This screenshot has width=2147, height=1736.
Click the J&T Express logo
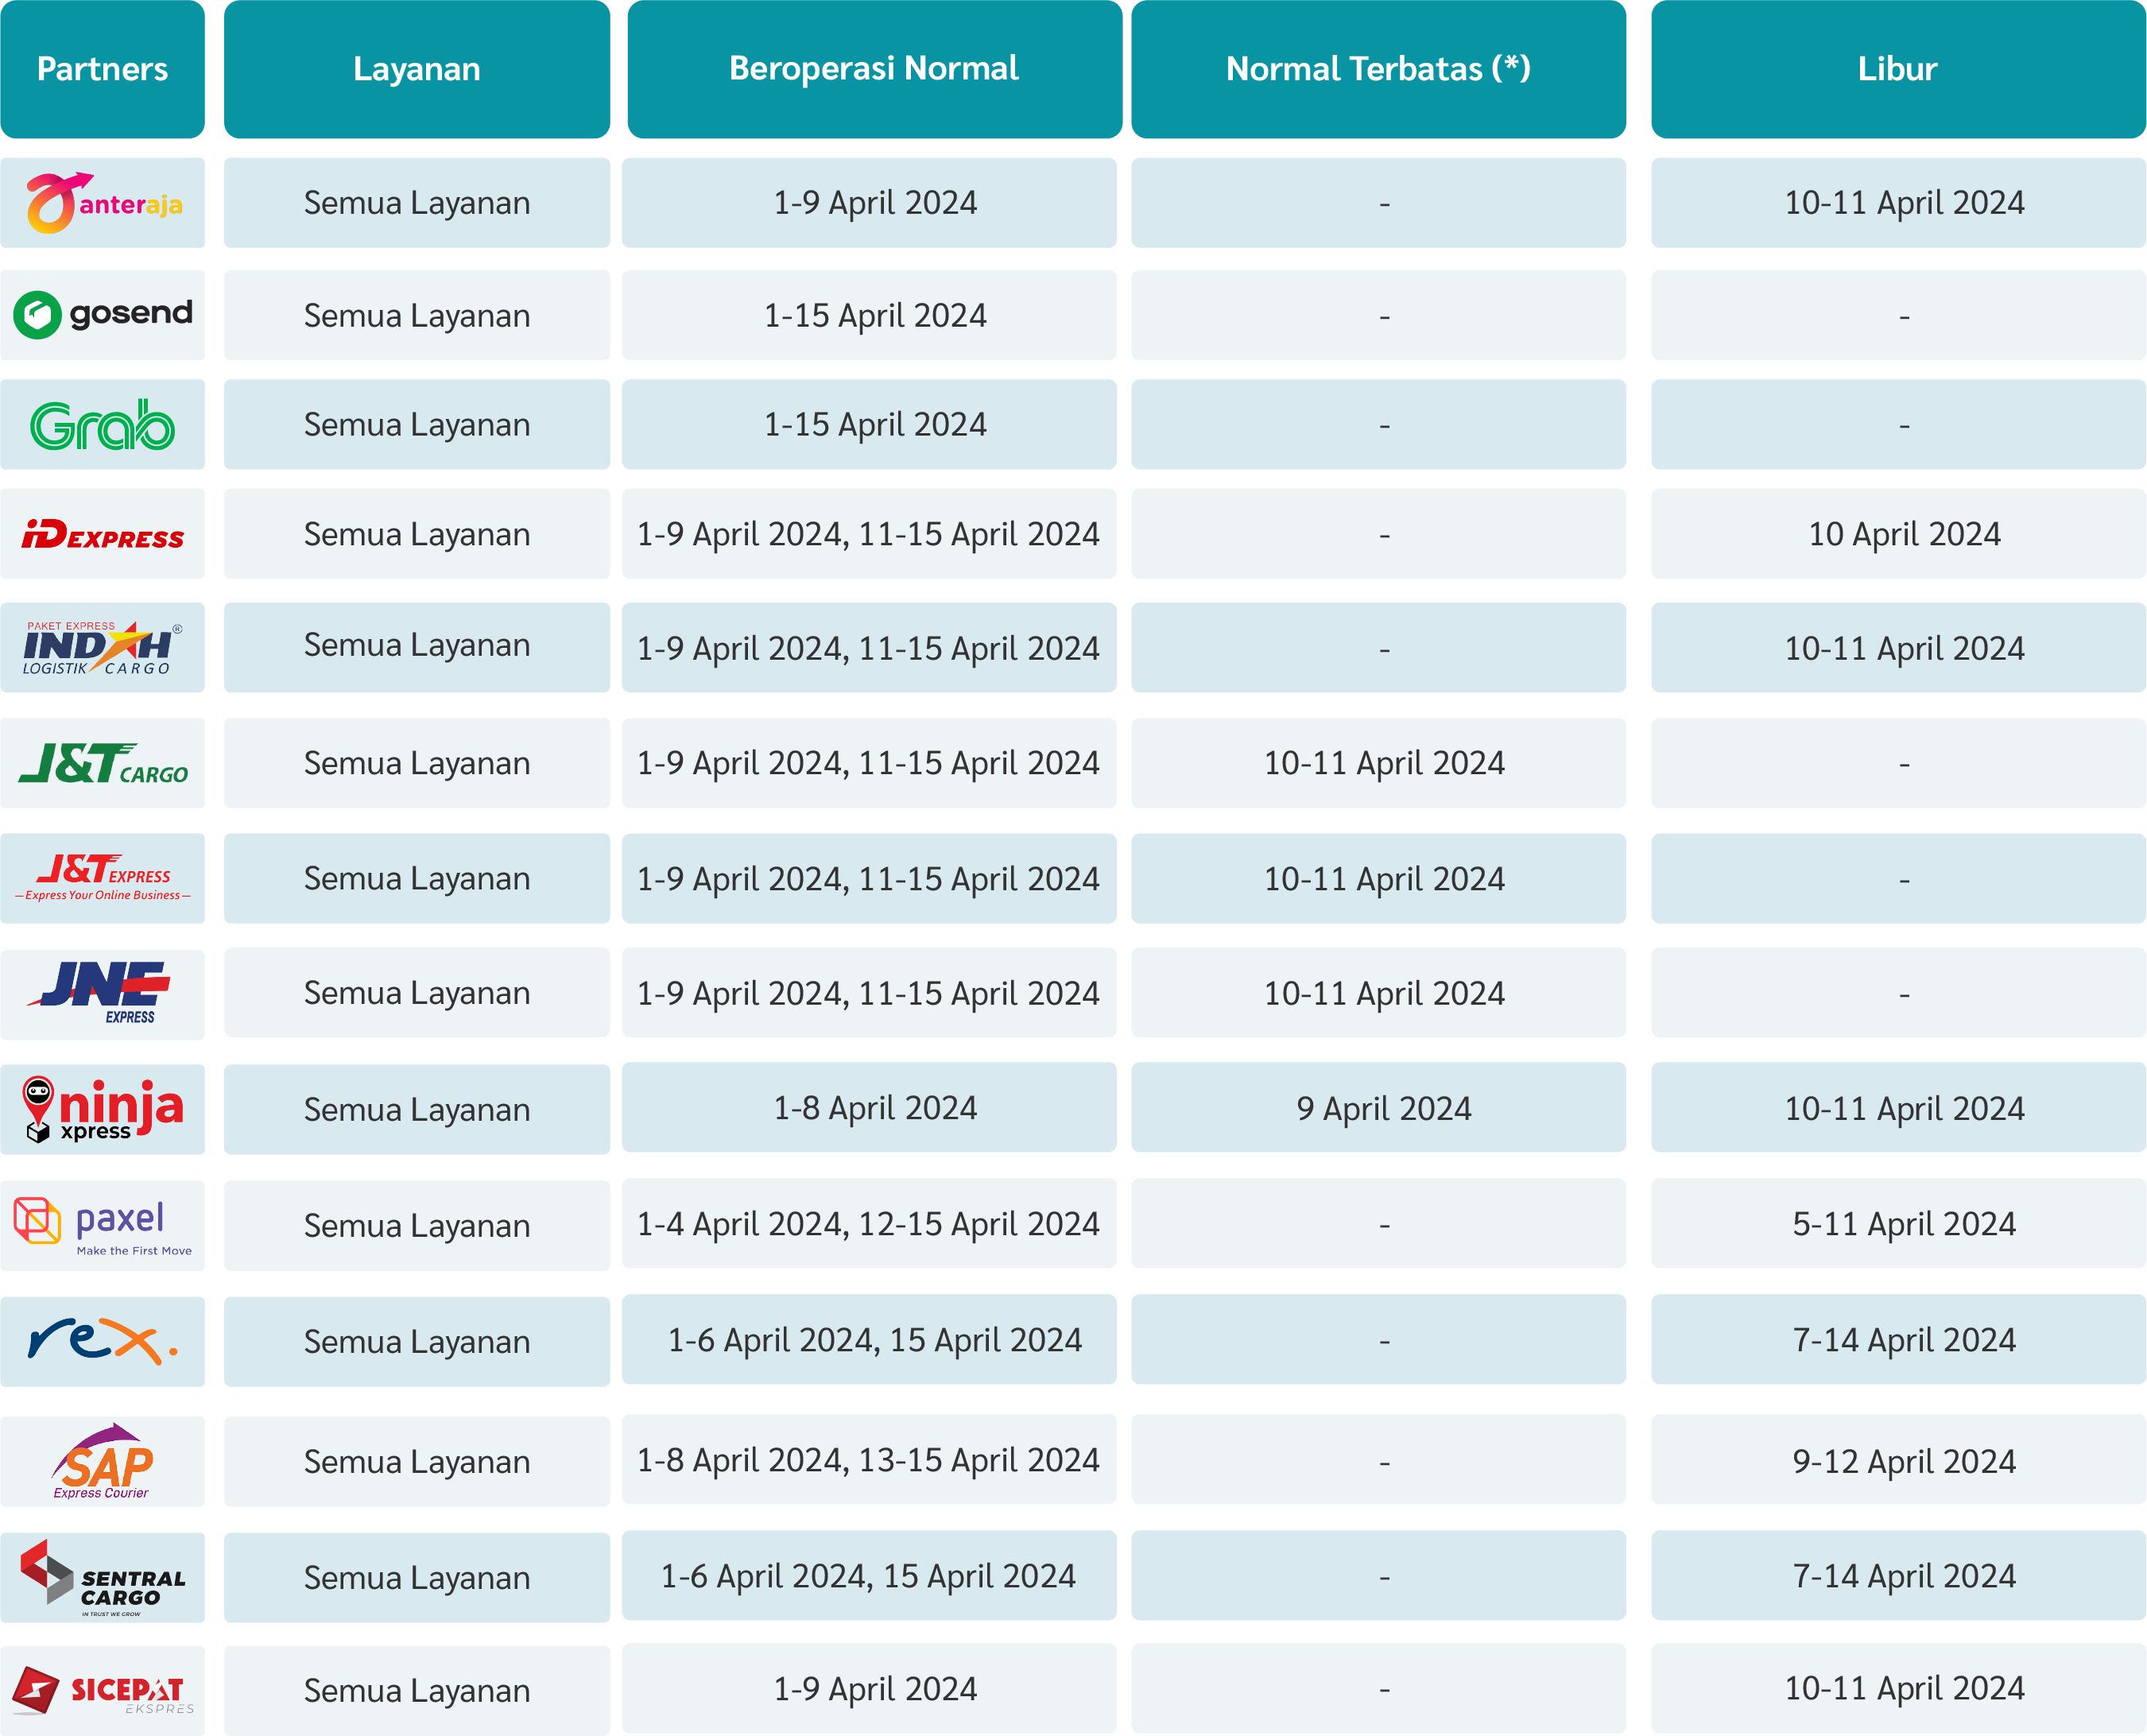click(x=102, y=878)
